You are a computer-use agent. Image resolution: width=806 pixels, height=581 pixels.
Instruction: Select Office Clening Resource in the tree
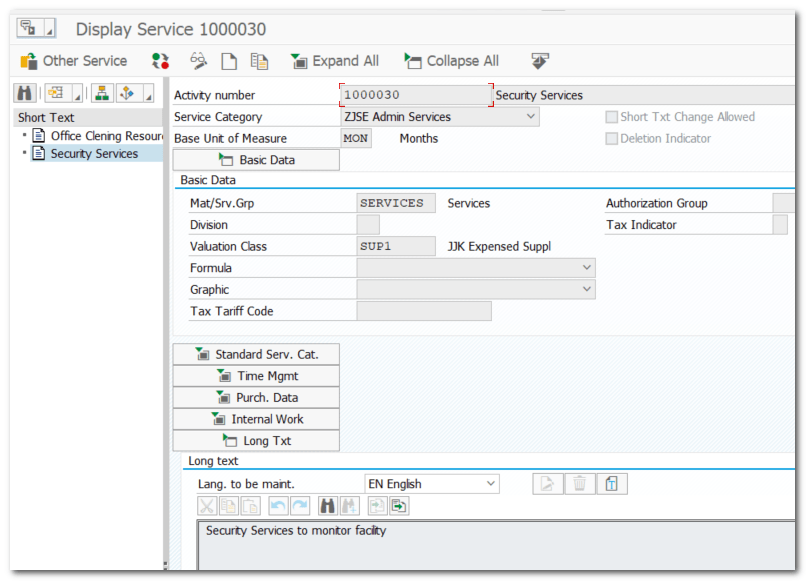[x=106, y=136]
